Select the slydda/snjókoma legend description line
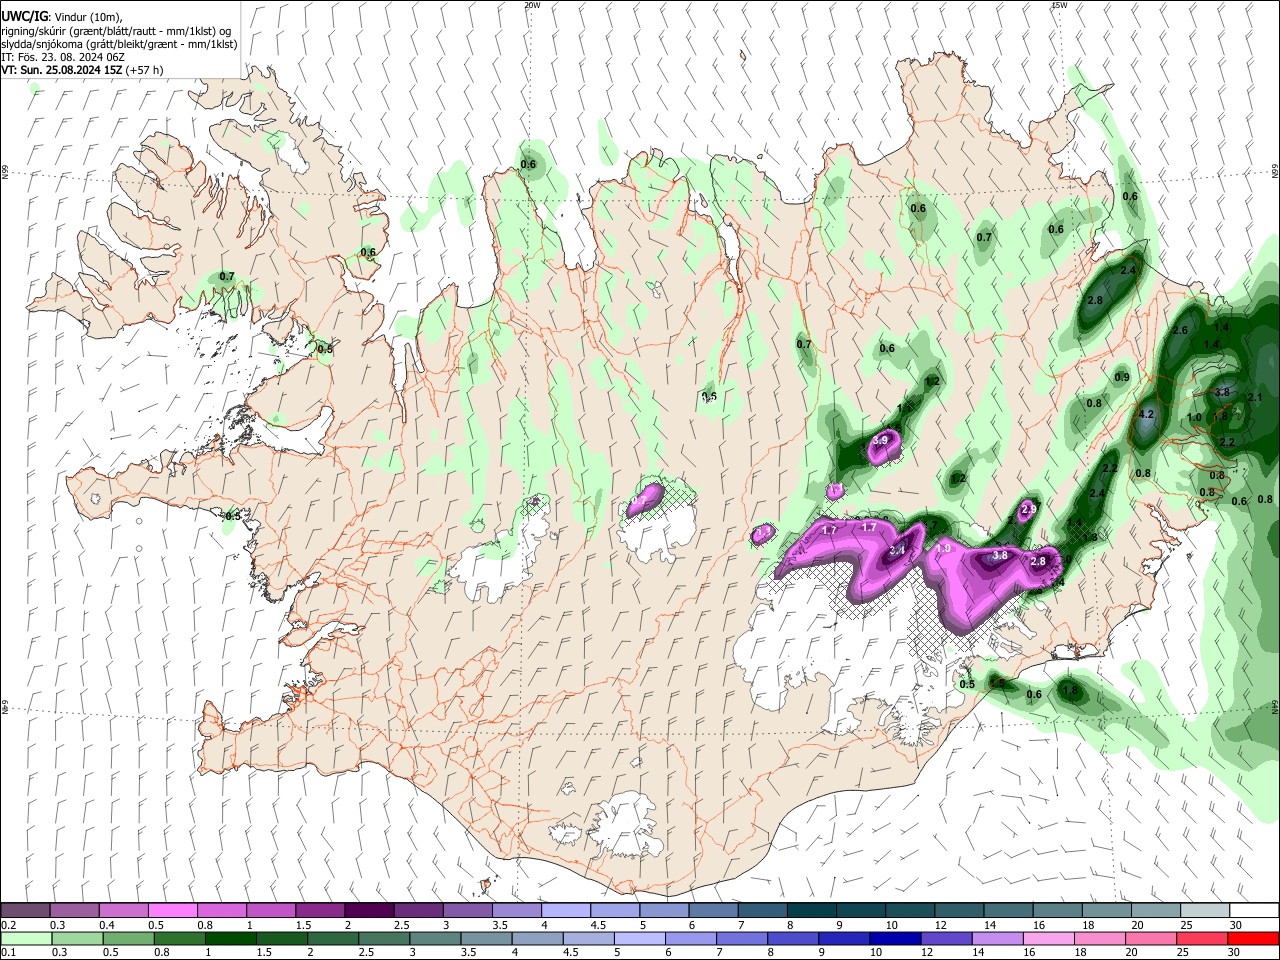Screen dimensions: 1280x960 click(x=119, y=44)
